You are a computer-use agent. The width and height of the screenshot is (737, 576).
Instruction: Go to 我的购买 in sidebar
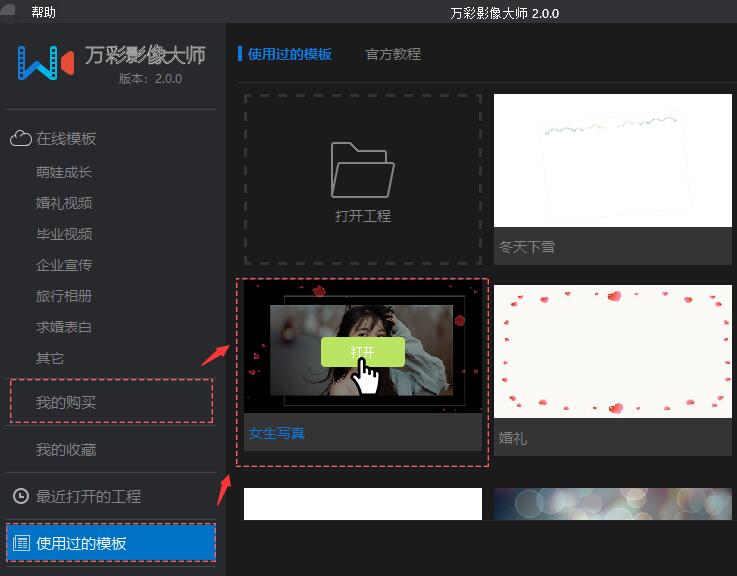(x=66, y=403)
